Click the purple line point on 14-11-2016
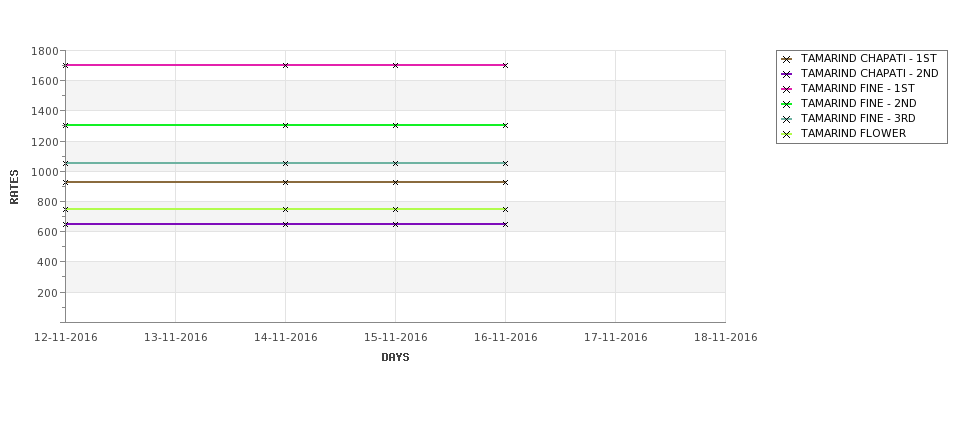Screen dimensions: 975x429 click(x=285, y=224)
